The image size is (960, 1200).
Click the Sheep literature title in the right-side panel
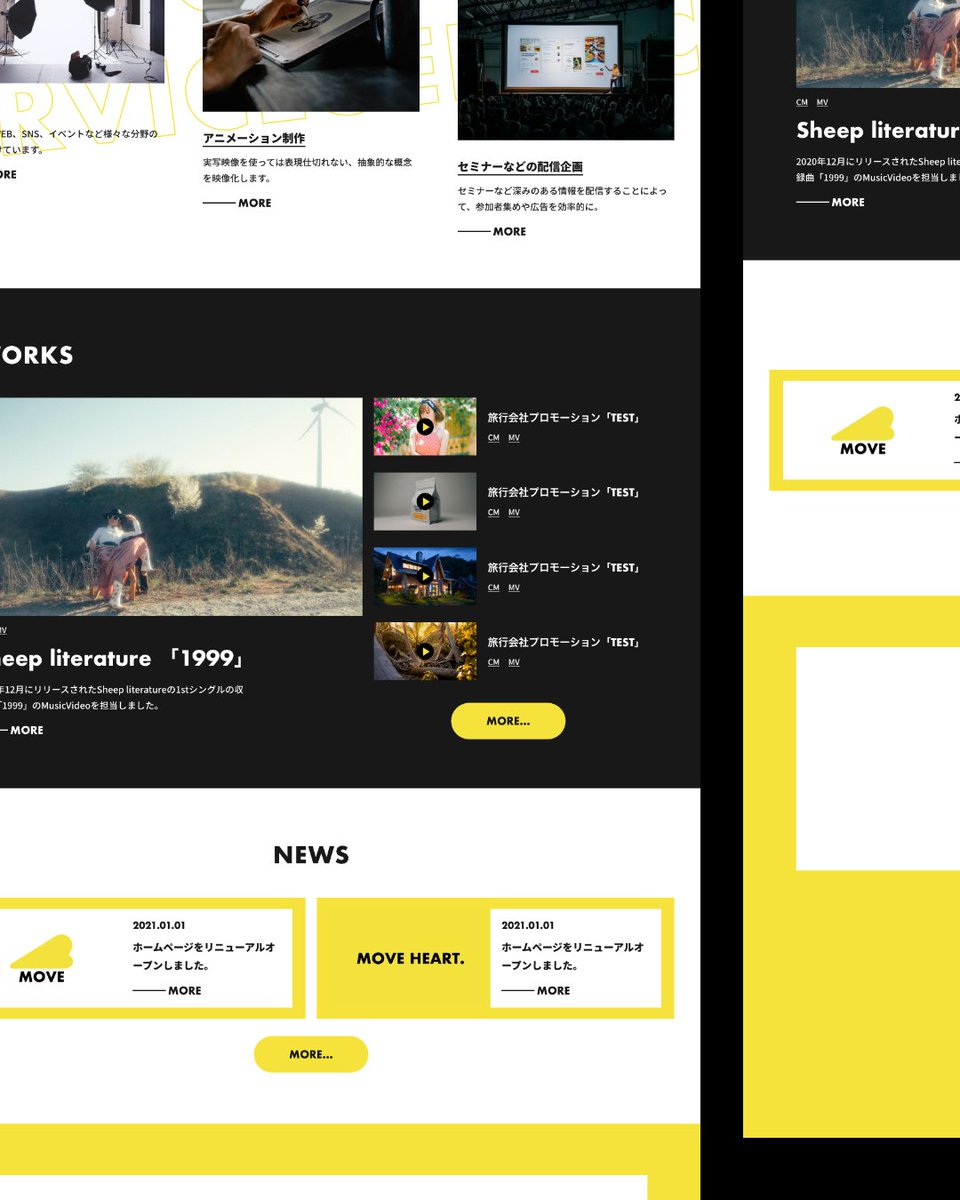pos(878,131)
